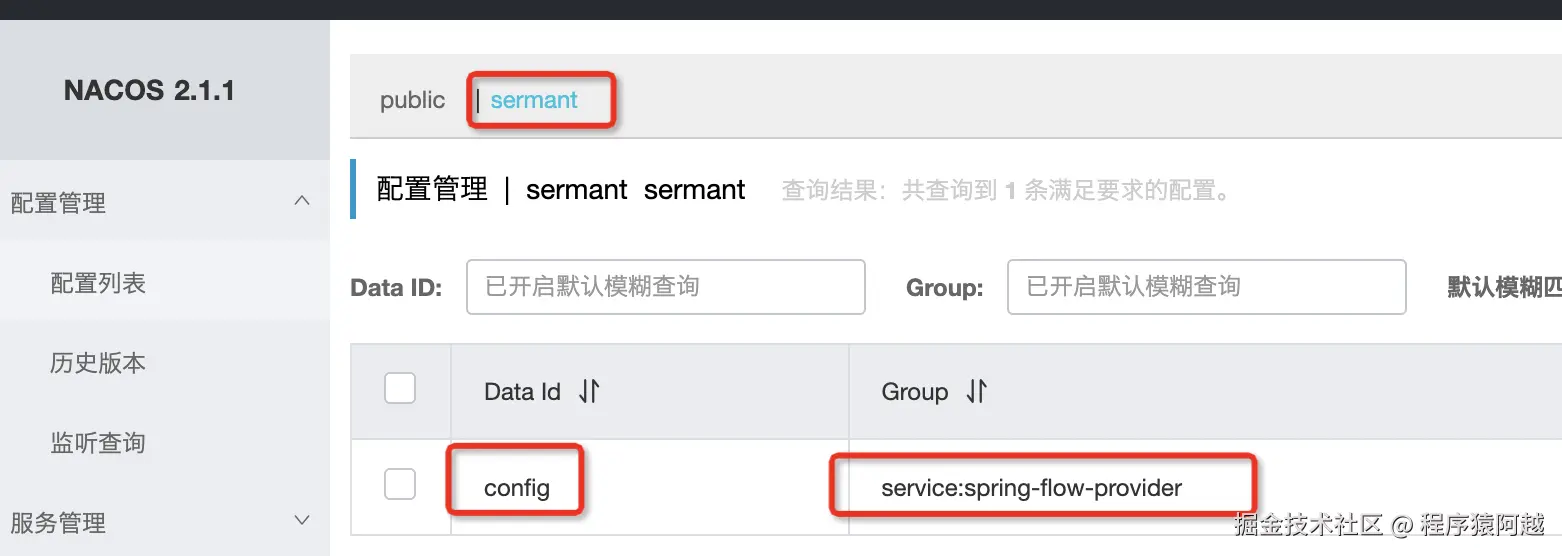Click the NACOS 2.1.1 logo title

click(149, 91)
